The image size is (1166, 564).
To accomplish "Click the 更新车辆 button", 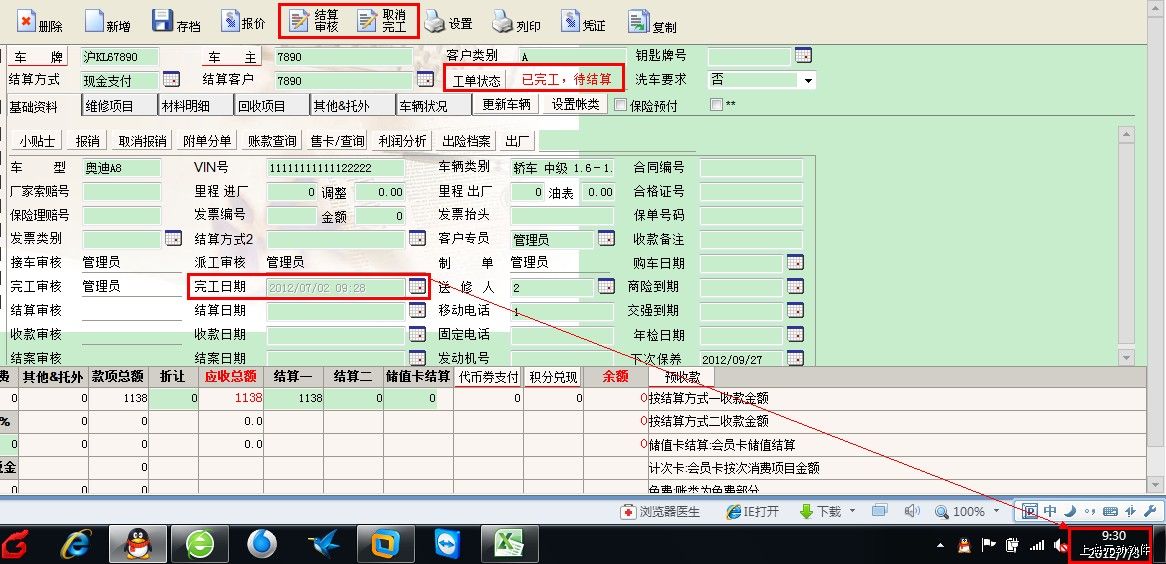I will [507, 105].
